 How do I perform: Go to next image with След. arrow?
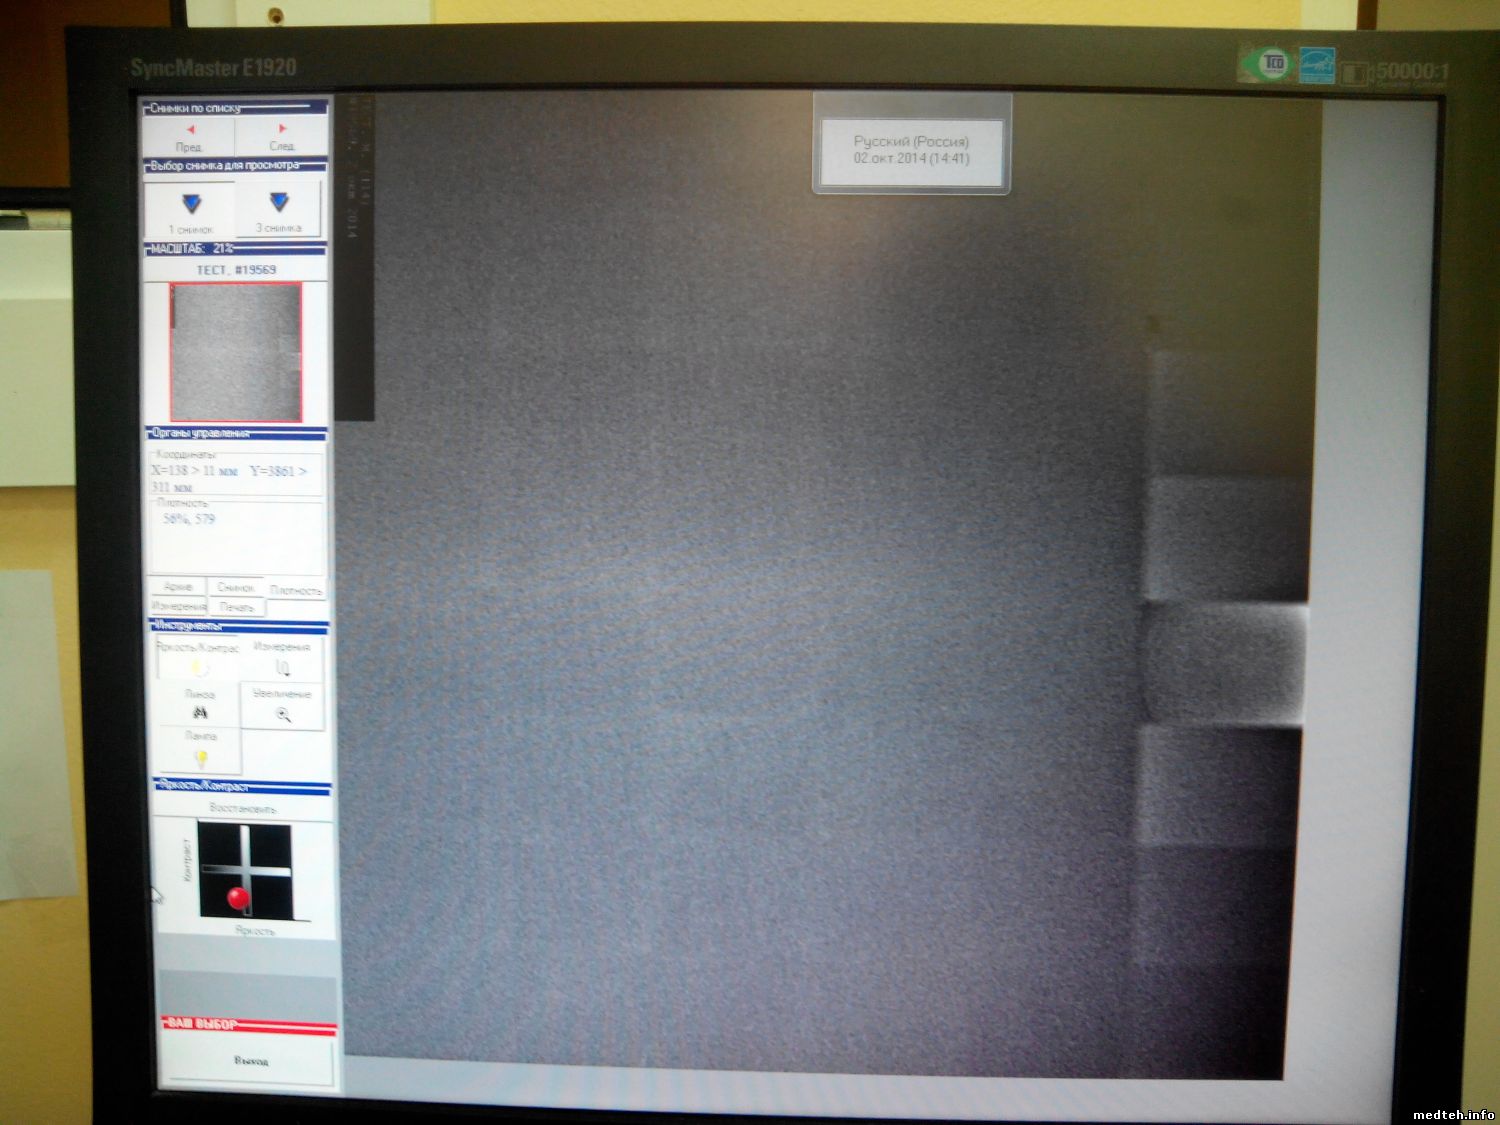(282, 135)
